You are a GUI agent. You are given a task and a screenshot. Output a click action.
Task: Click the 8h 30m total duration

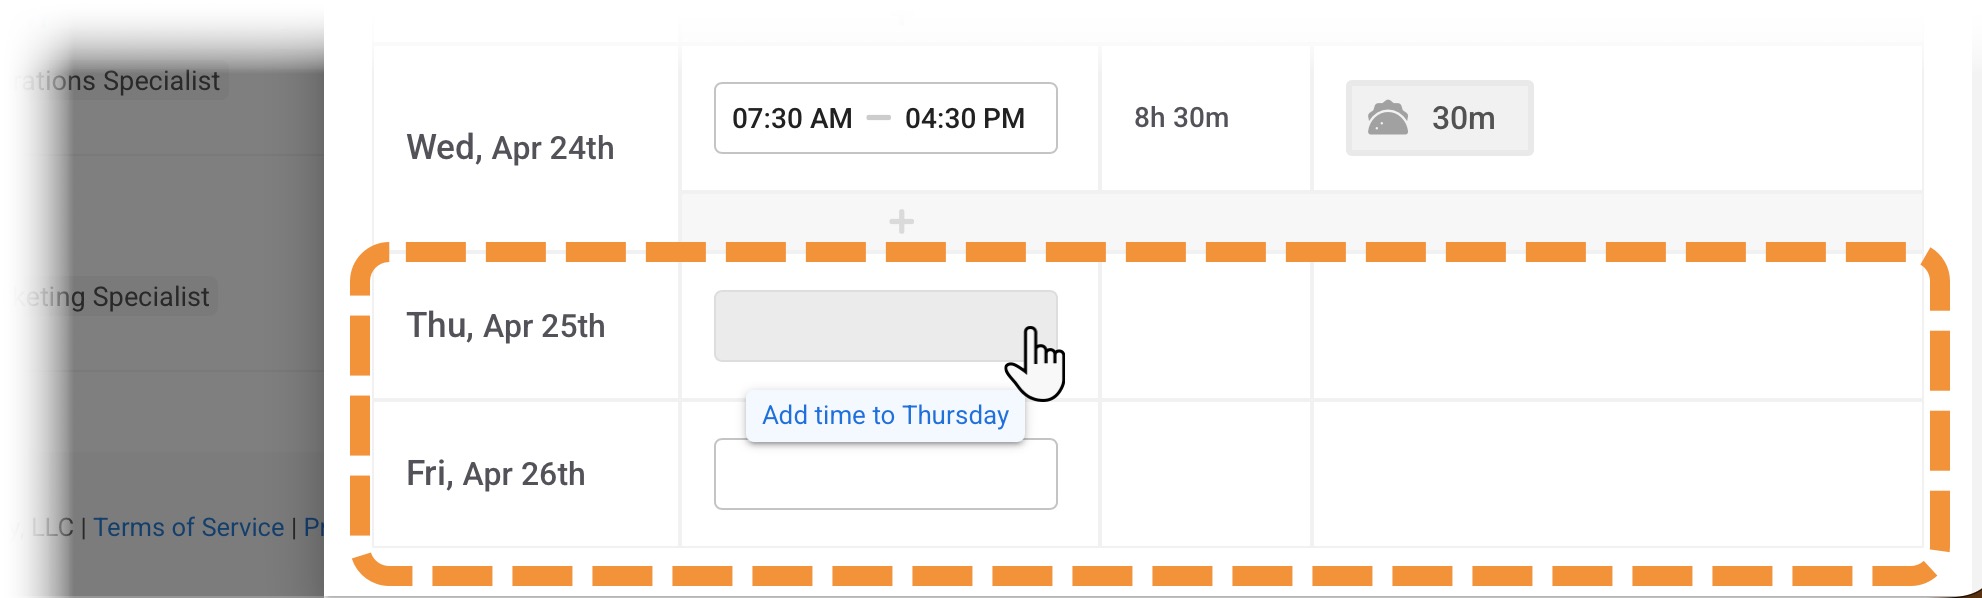click(1181, 118)
